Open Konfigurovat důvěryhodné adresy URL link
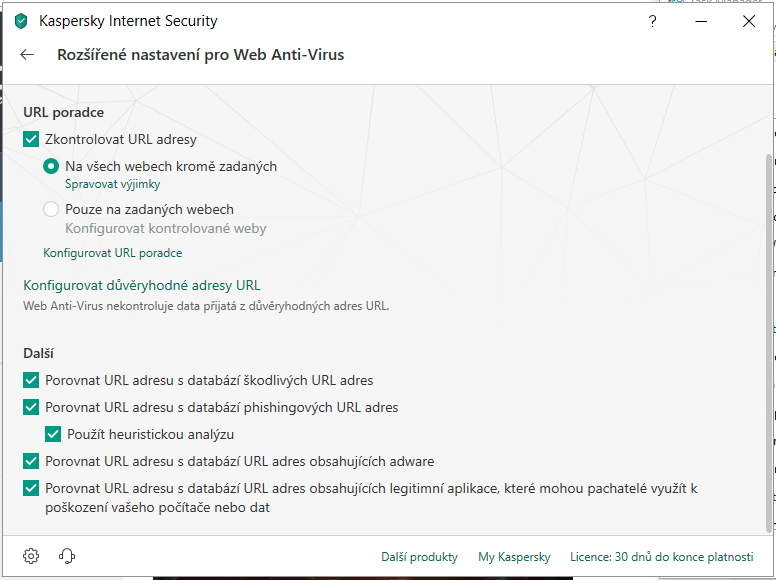The width and height of the screenshot is (776, 580). click(x=142, y=286)
